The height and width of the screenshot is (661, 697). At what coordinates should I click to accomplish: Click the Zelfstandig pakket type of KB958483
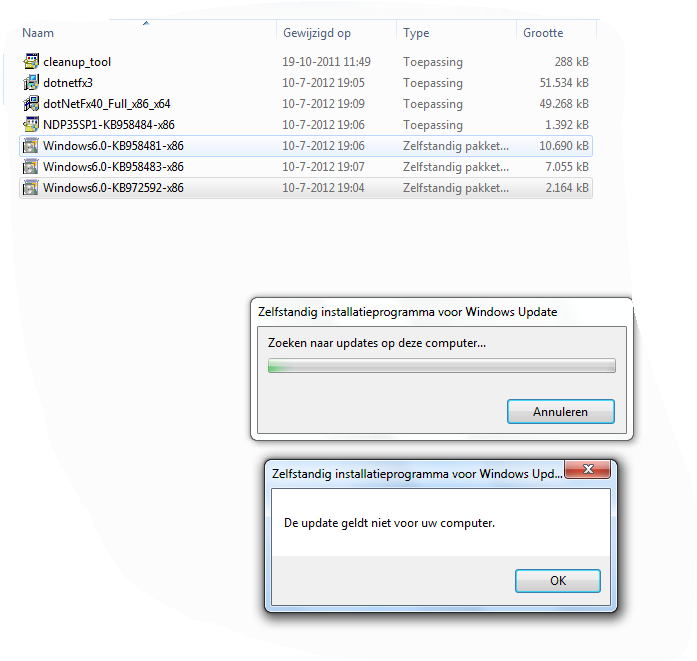pyautogui.click(x=456, y=167)
